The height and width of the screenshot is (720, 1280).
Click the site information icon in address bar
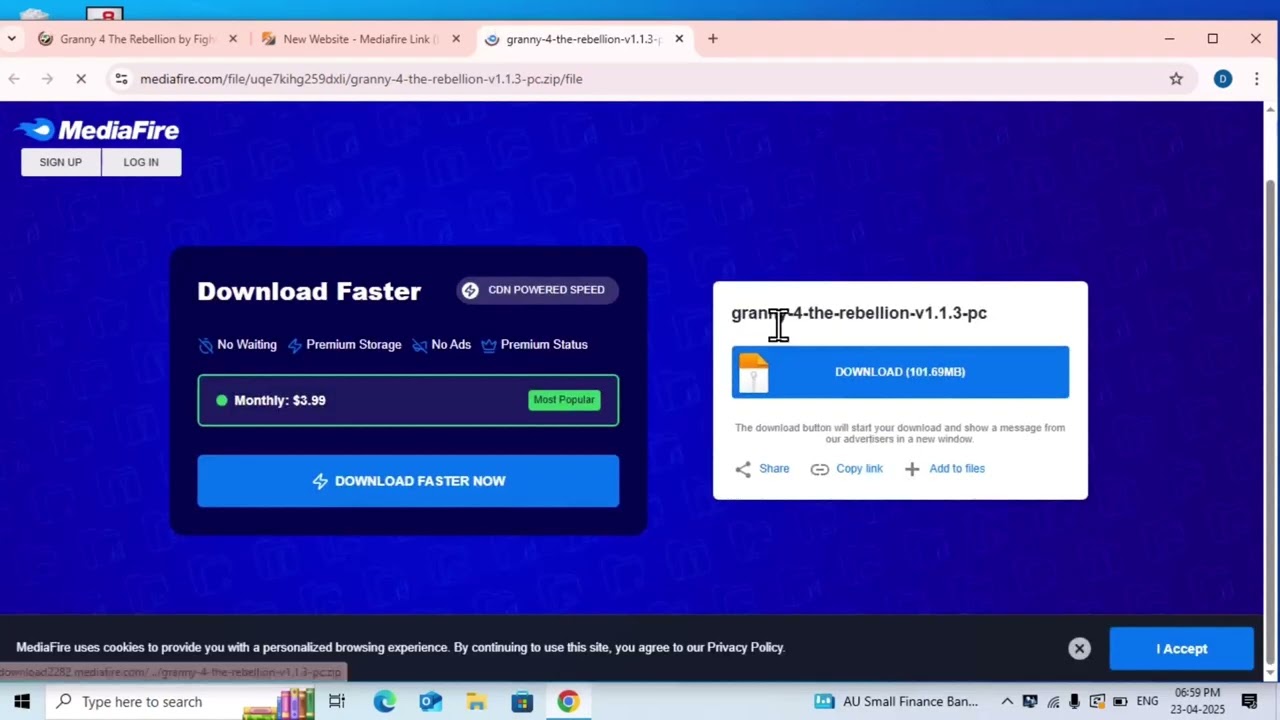(x=121, y=79)
